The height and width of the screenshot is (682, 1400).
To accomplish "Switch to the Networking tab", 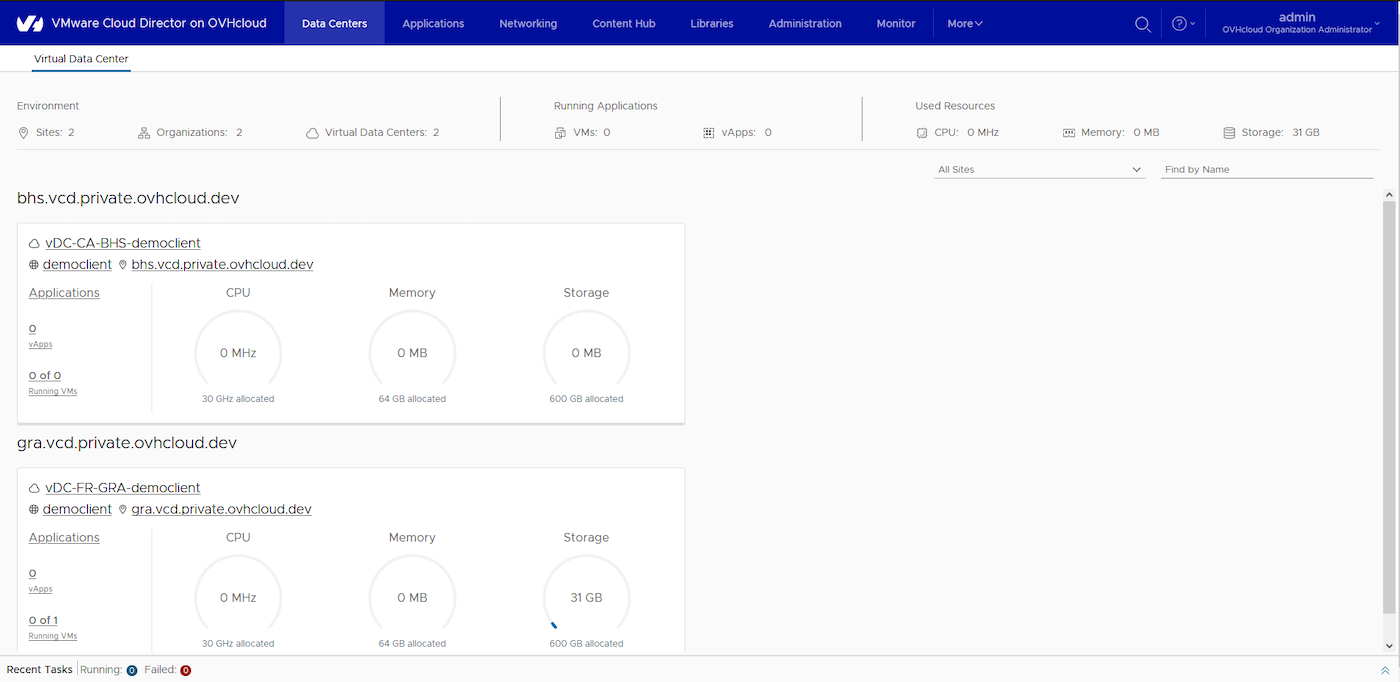I will coord(528,24).
